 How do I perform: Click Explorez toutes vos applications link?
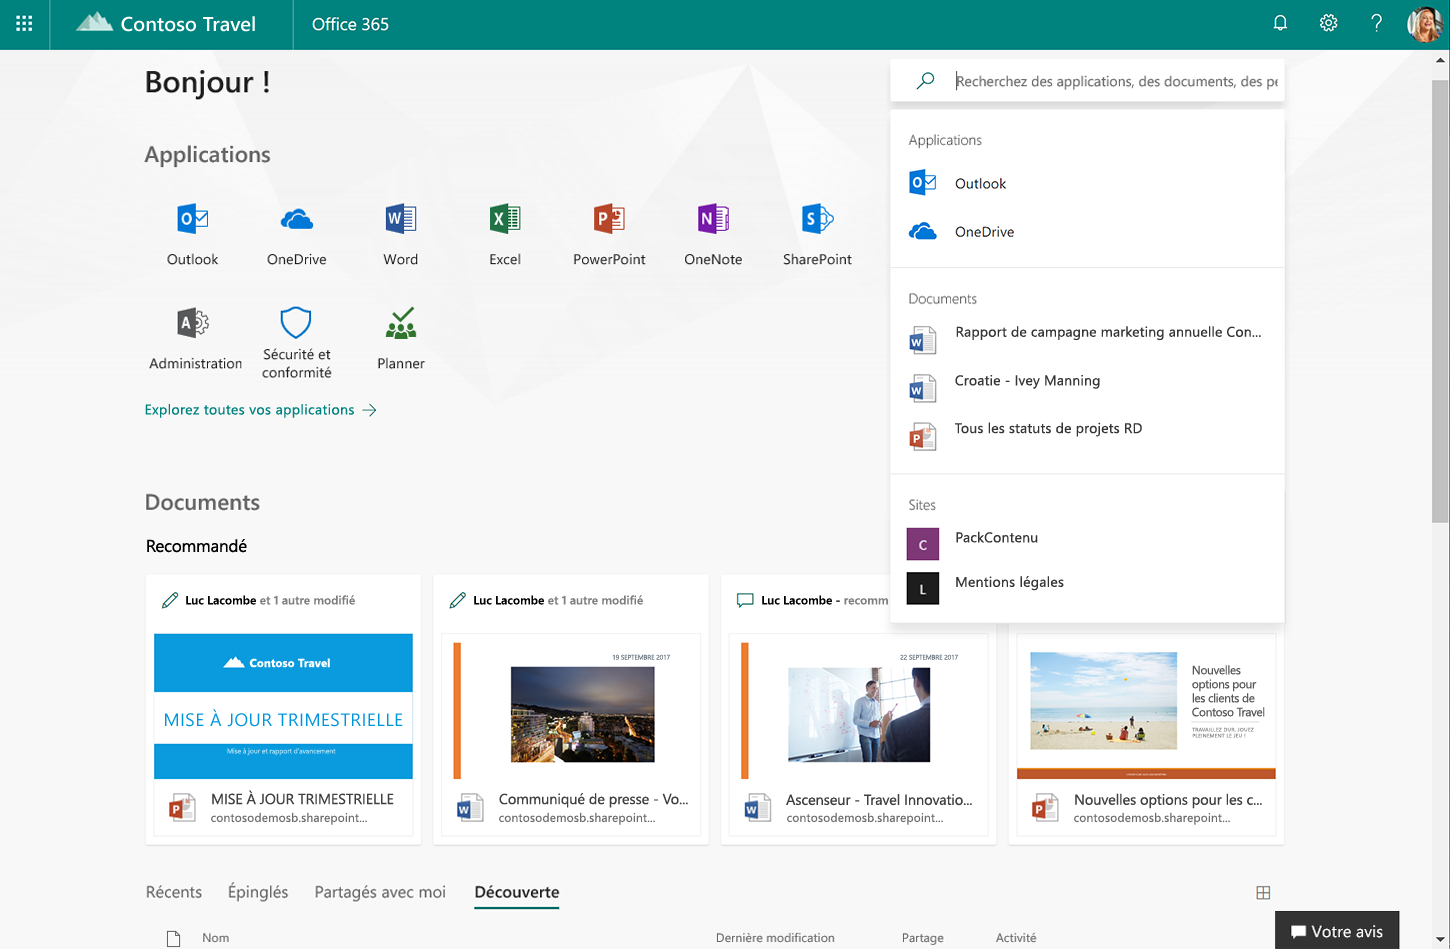(x=260, y=410)
